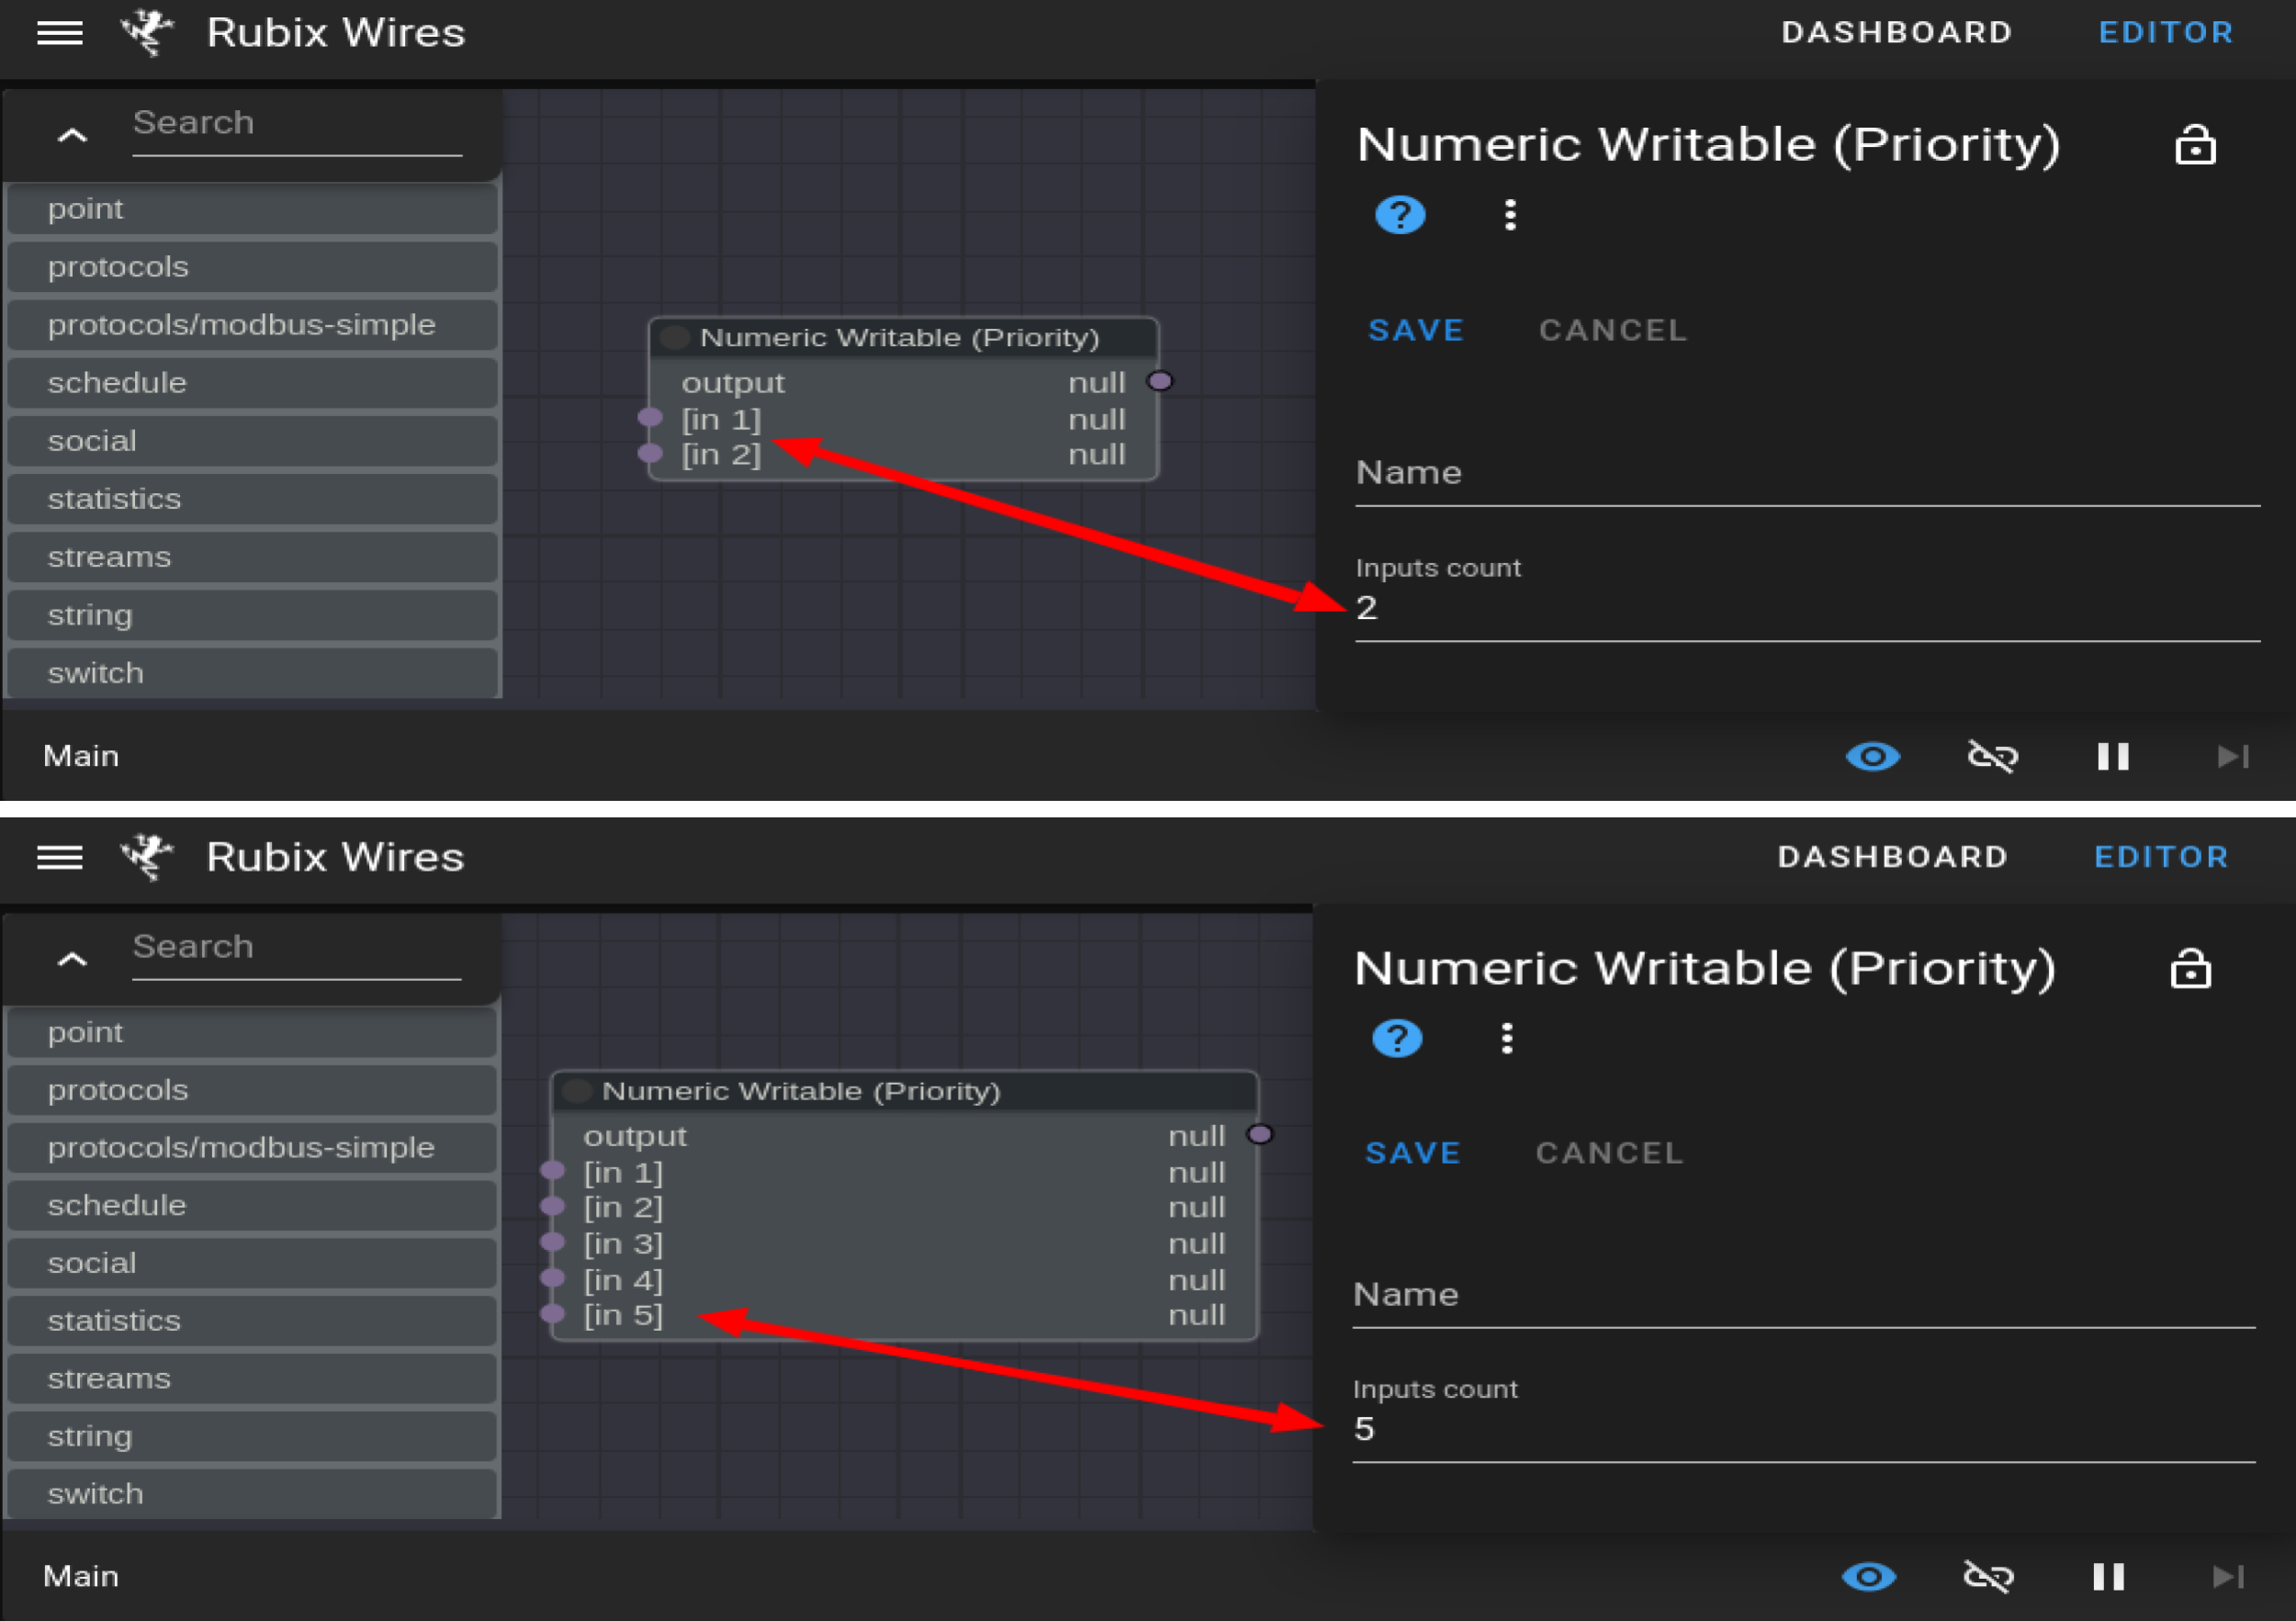Expand the schedule category in the upper palette
This screenshot has width=2296, height=1621.
(x=253, y=383)
